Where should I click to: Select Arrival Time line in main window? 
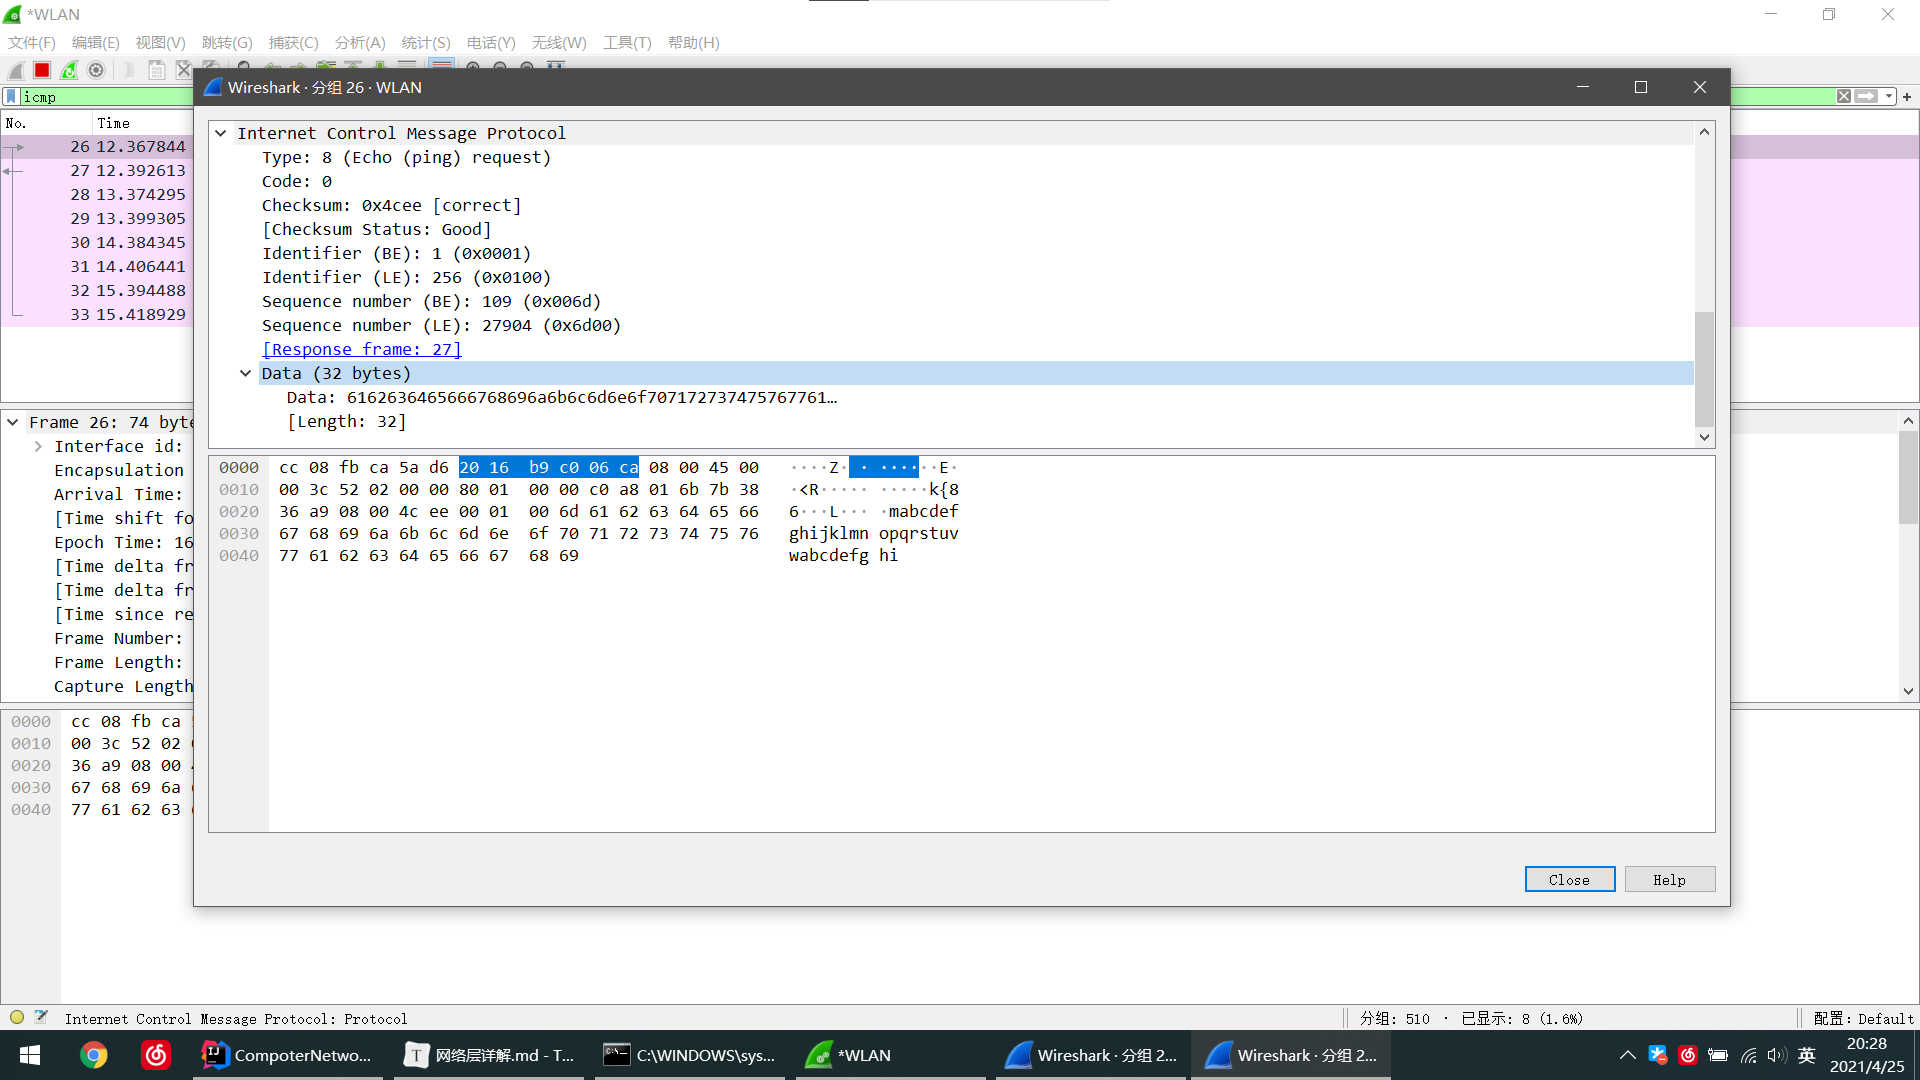pos(118,494)
